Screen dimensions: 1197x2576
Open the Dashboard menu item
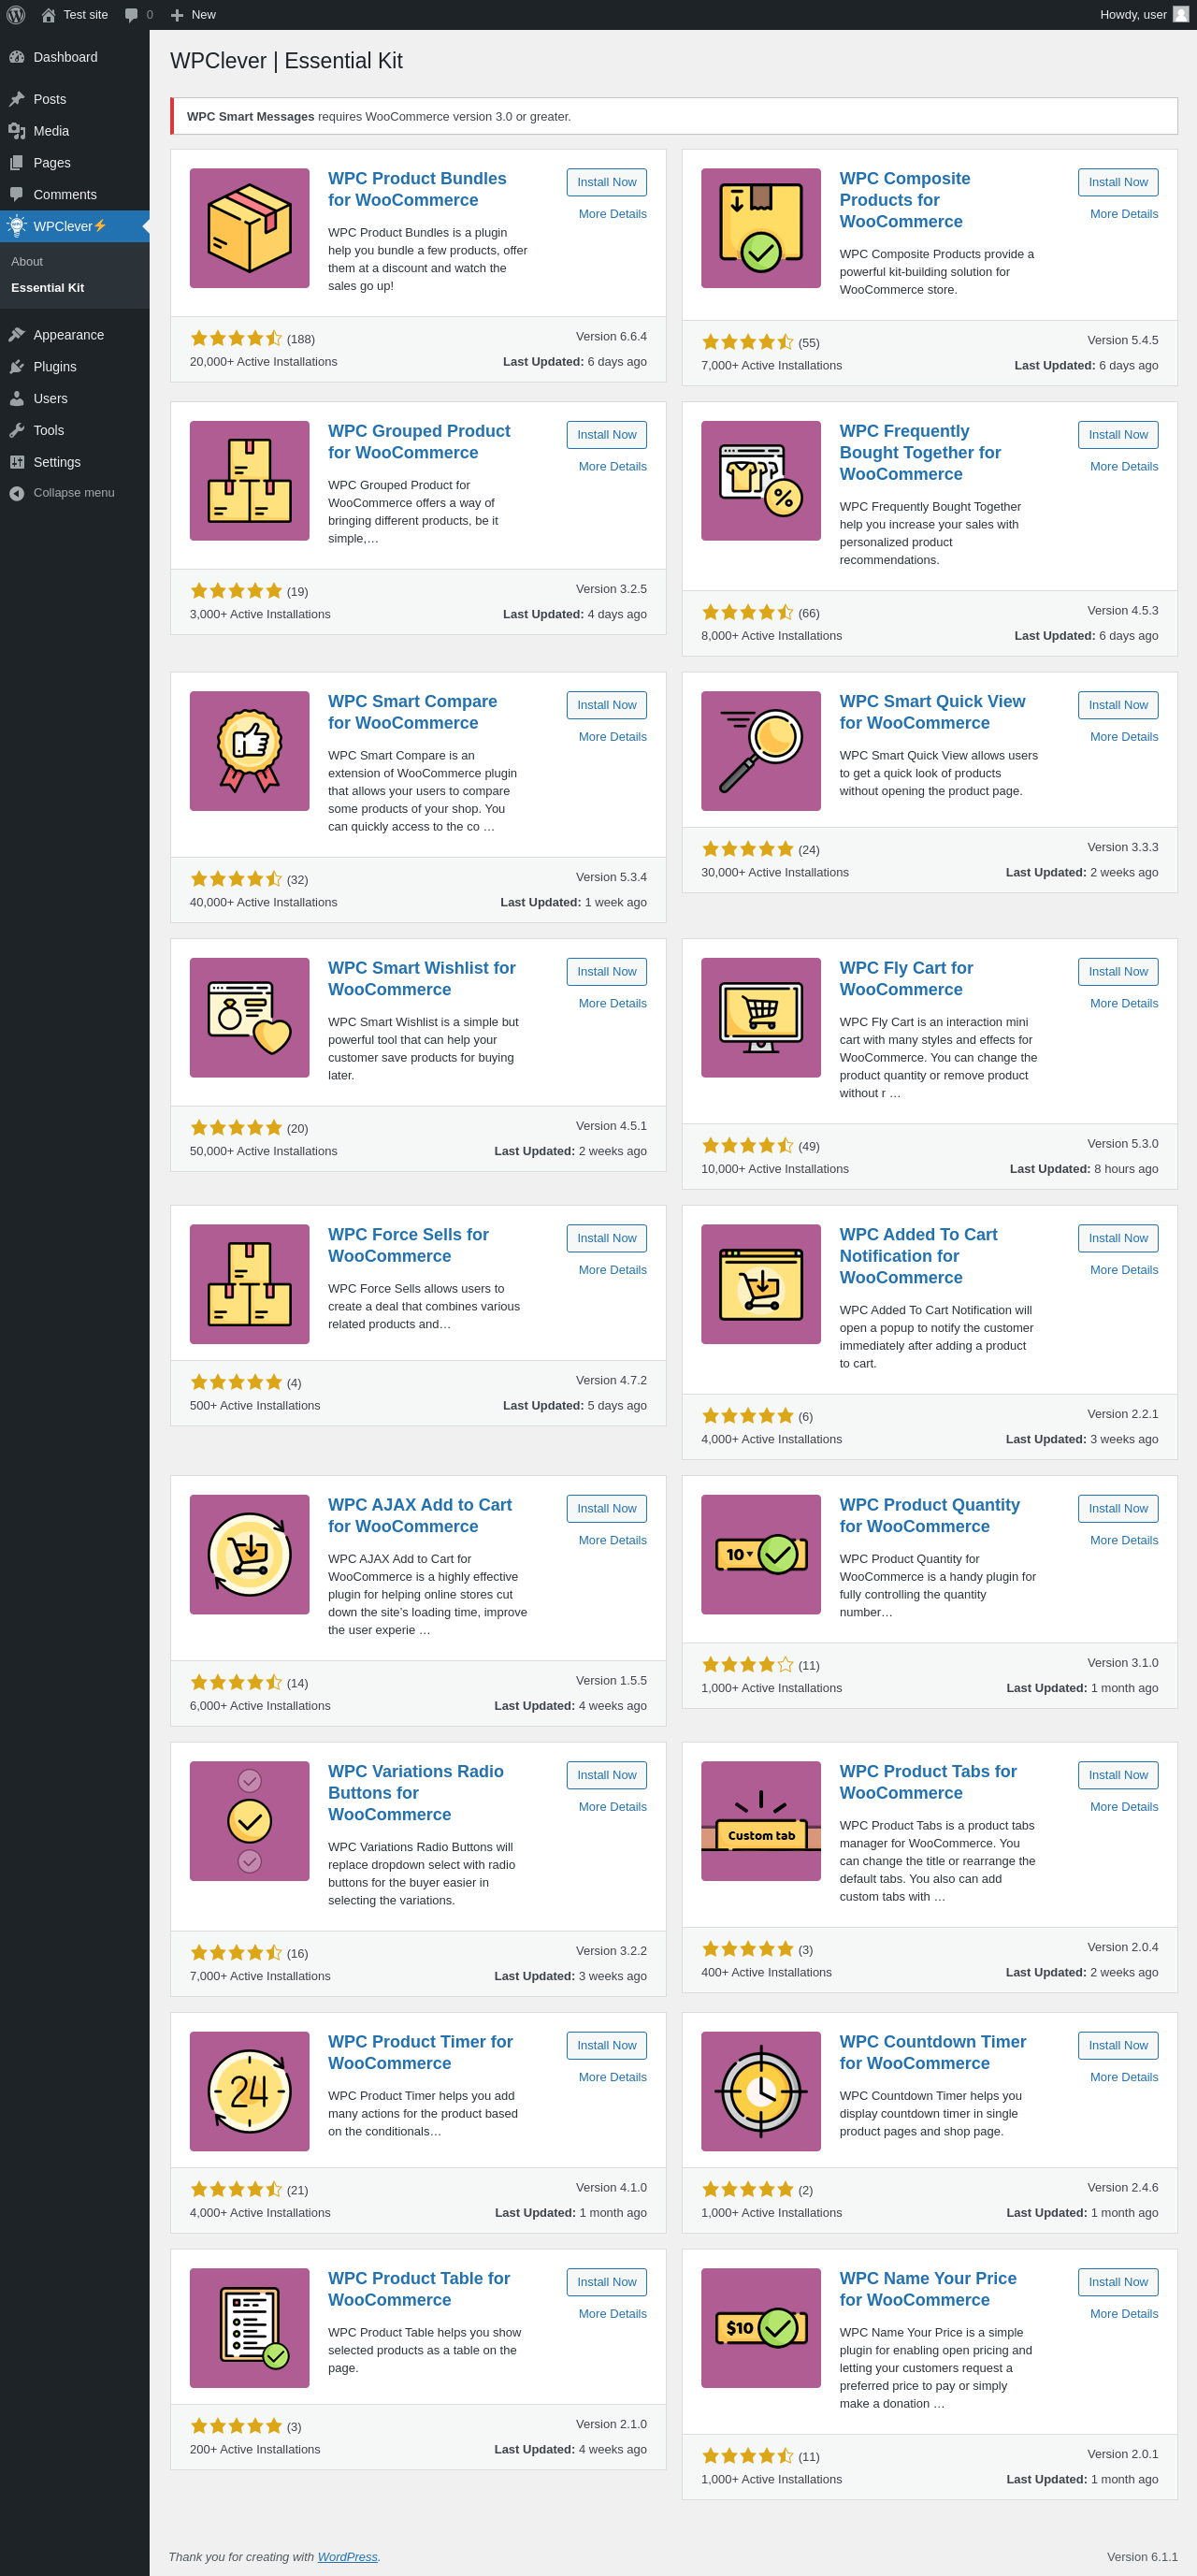[75, 57]
